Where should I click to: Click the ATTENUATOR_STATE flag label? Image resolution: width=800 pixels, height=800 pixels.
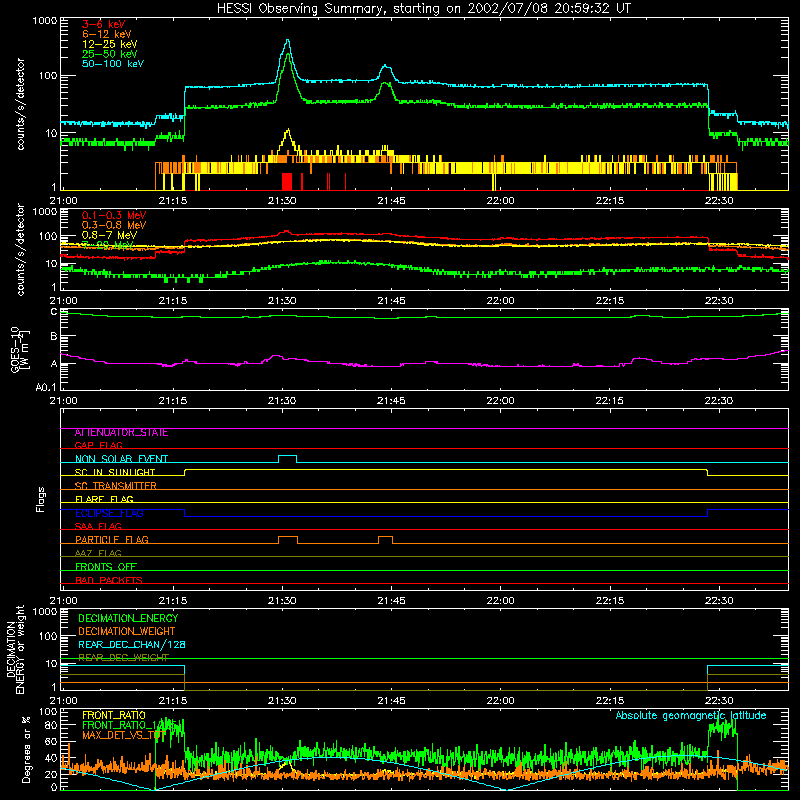(121, 433)
